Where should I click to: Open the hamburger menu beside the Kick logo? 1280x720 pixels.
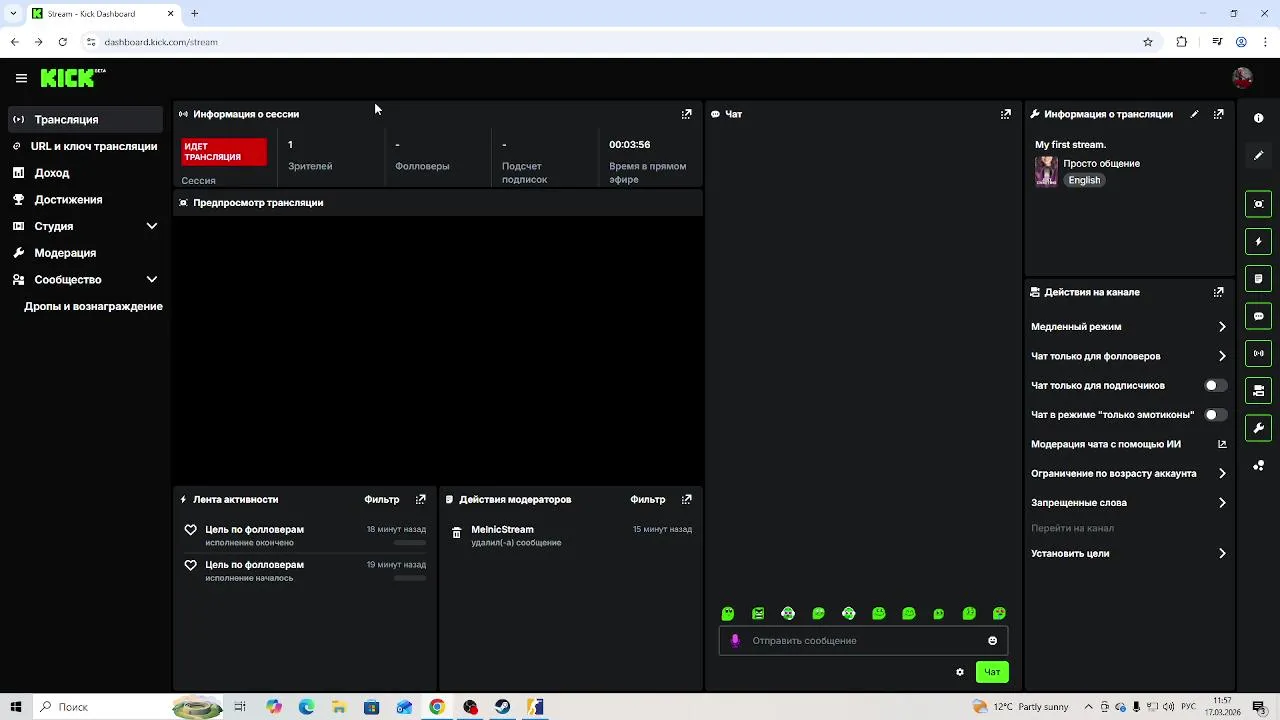pyautogui.click(x=21, y=78)
